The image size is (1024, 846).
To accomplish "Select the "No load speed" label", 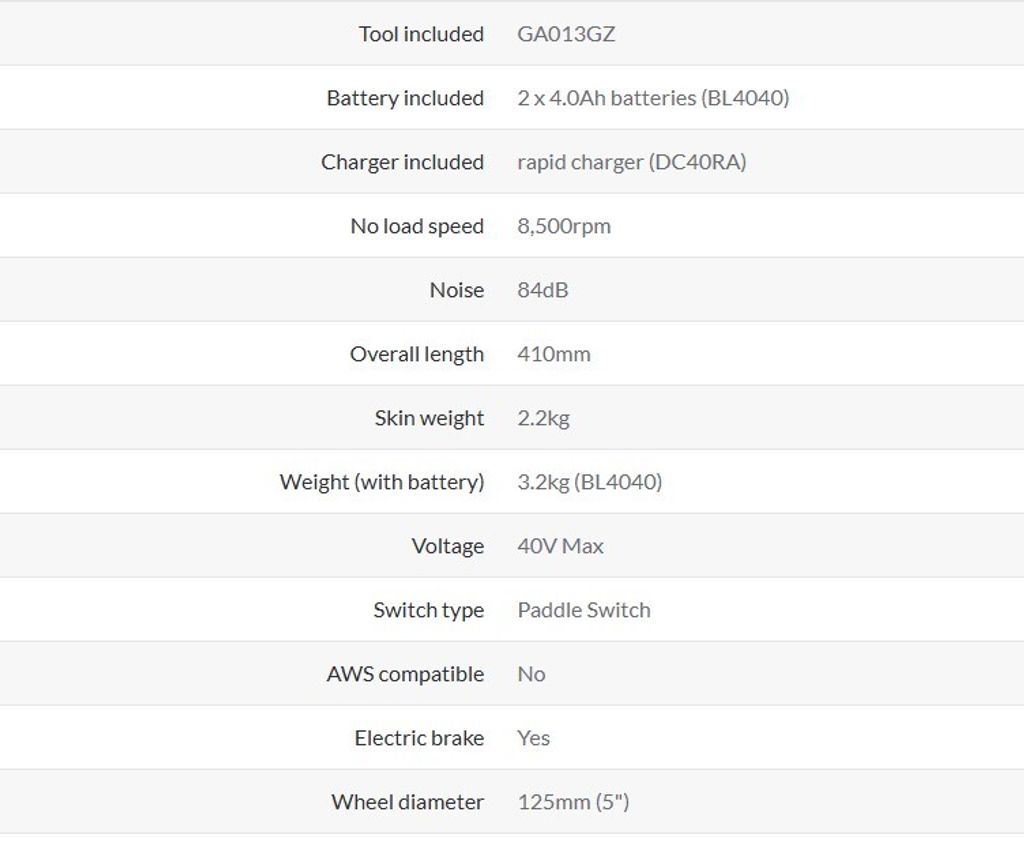I will (x=417, y=226).
